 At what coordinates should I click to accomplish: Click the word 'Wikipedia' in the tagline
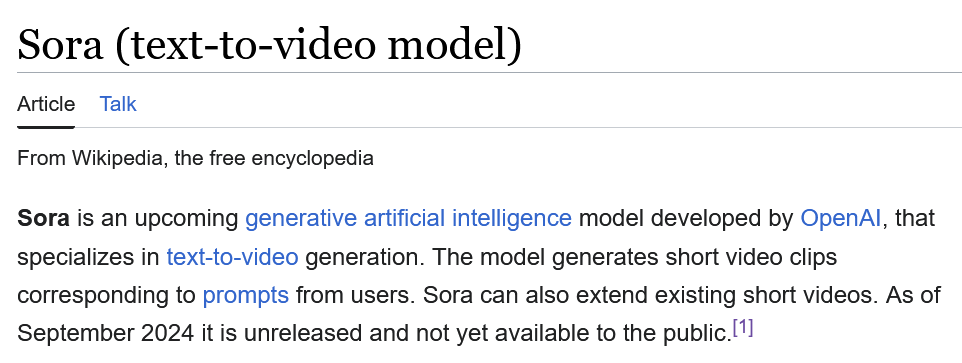(118, 158)
